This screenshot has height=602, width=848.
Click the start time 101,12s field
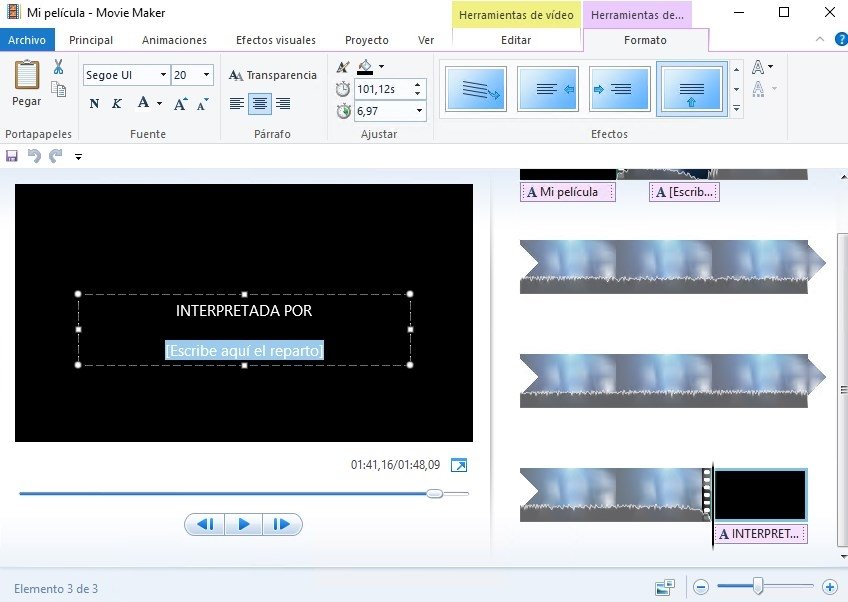383,89
